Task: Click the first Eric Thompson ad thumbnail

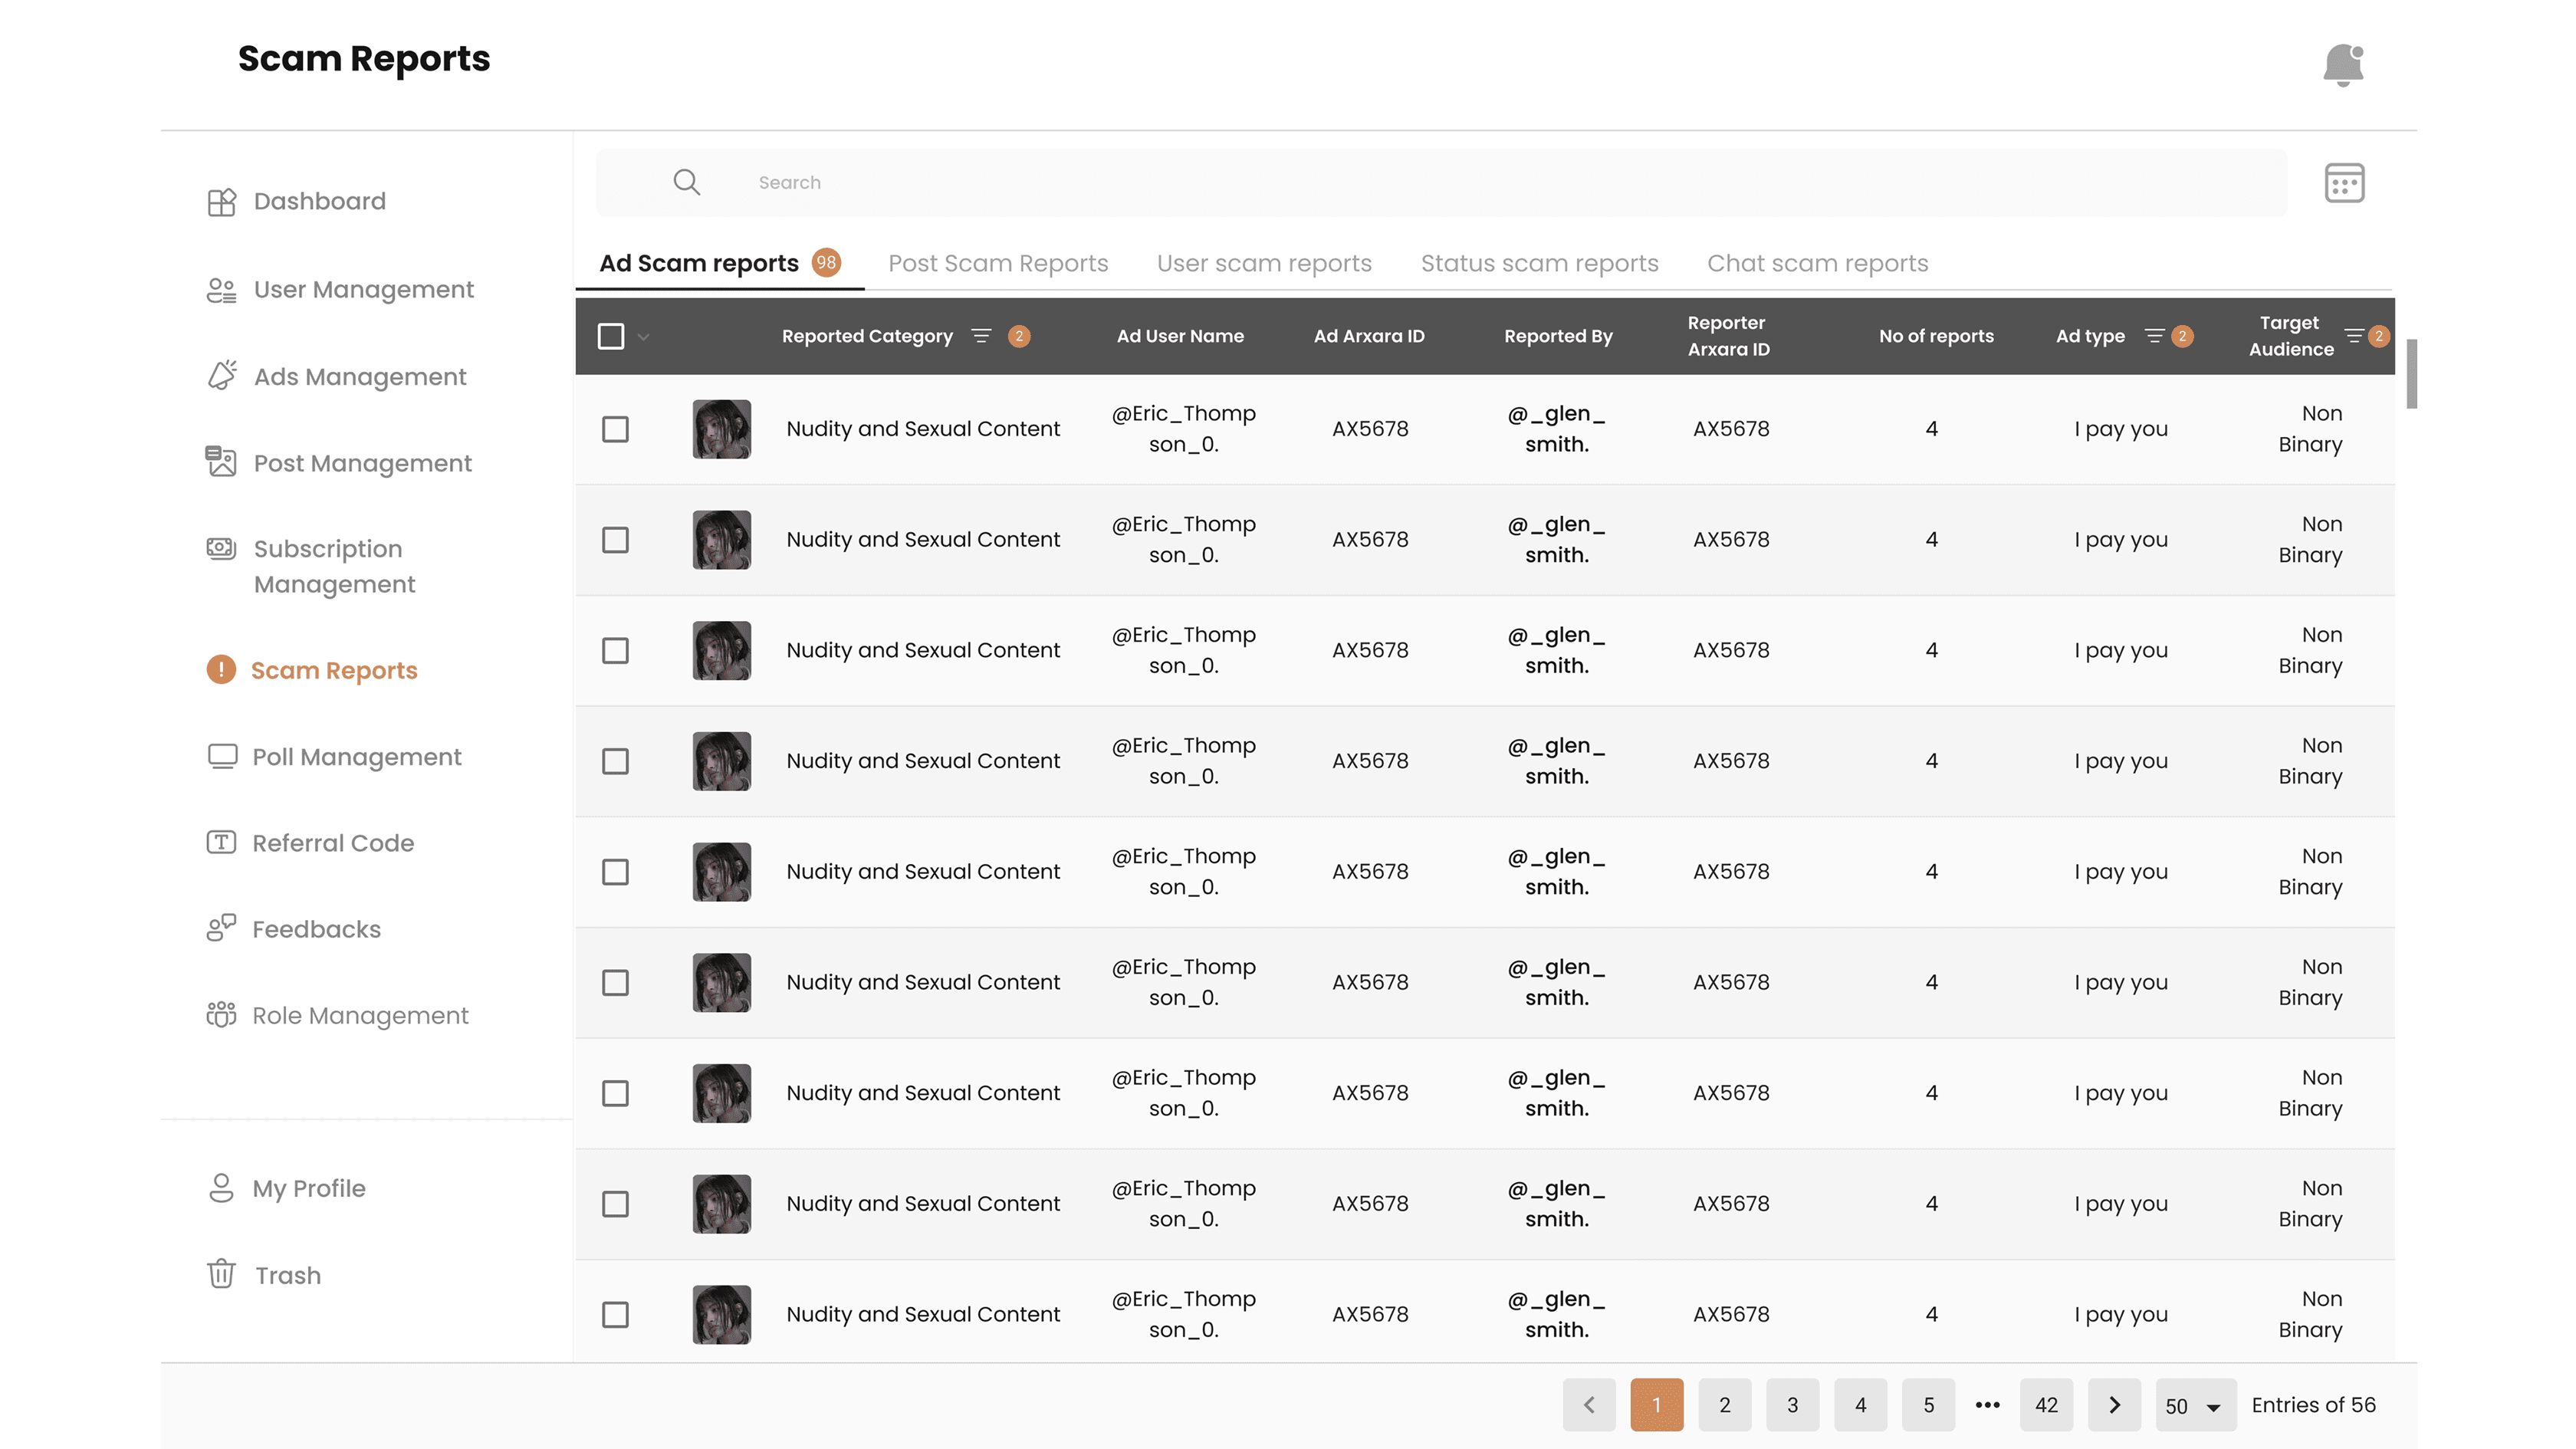Action: click(x=721, y=428)
